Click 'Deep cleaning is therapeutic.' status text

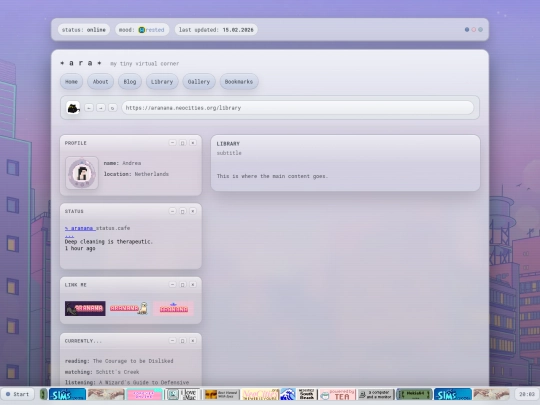108,242
